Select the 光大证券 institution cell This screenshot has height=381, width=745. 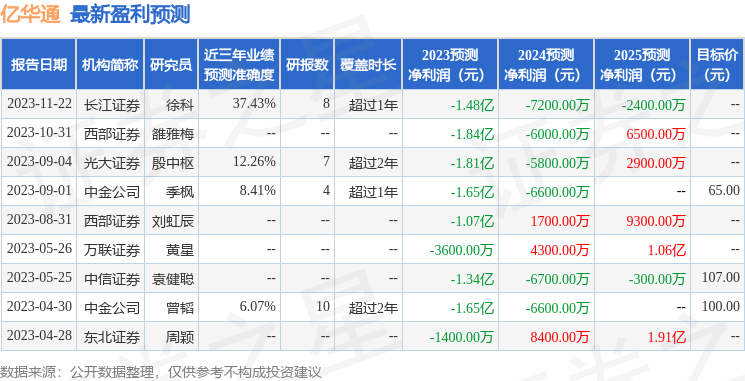112,163
